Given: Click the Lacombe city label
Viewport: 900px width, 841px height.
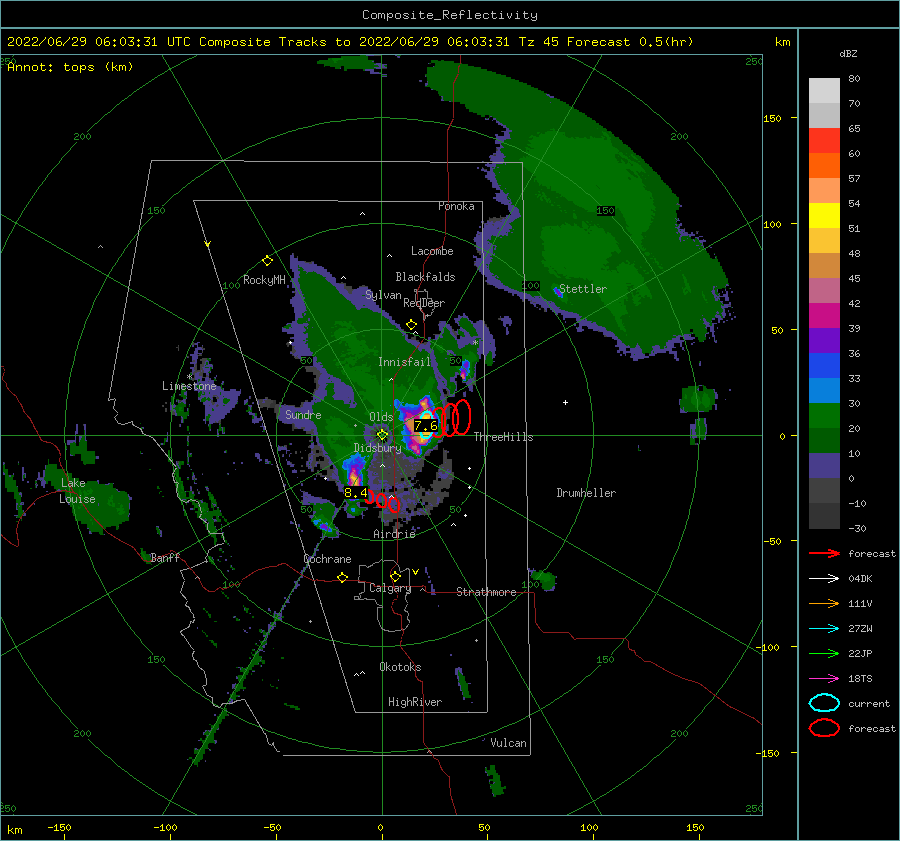Looking at the screenshot, I should [x=432, y=251].
